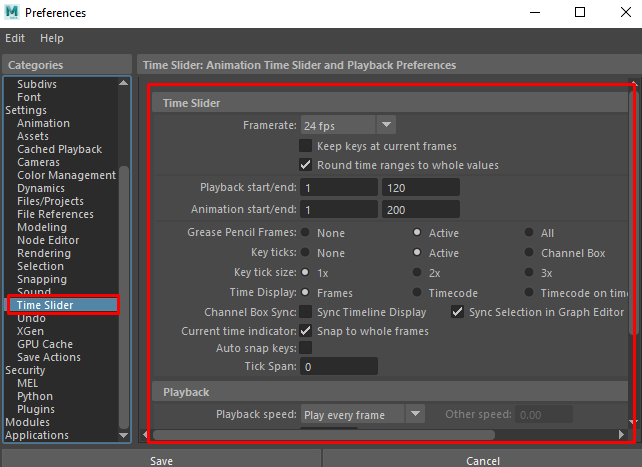Choose Channel Box for Key ticks
The width and height of the screenshot is (642, 467).
point(530,254)
